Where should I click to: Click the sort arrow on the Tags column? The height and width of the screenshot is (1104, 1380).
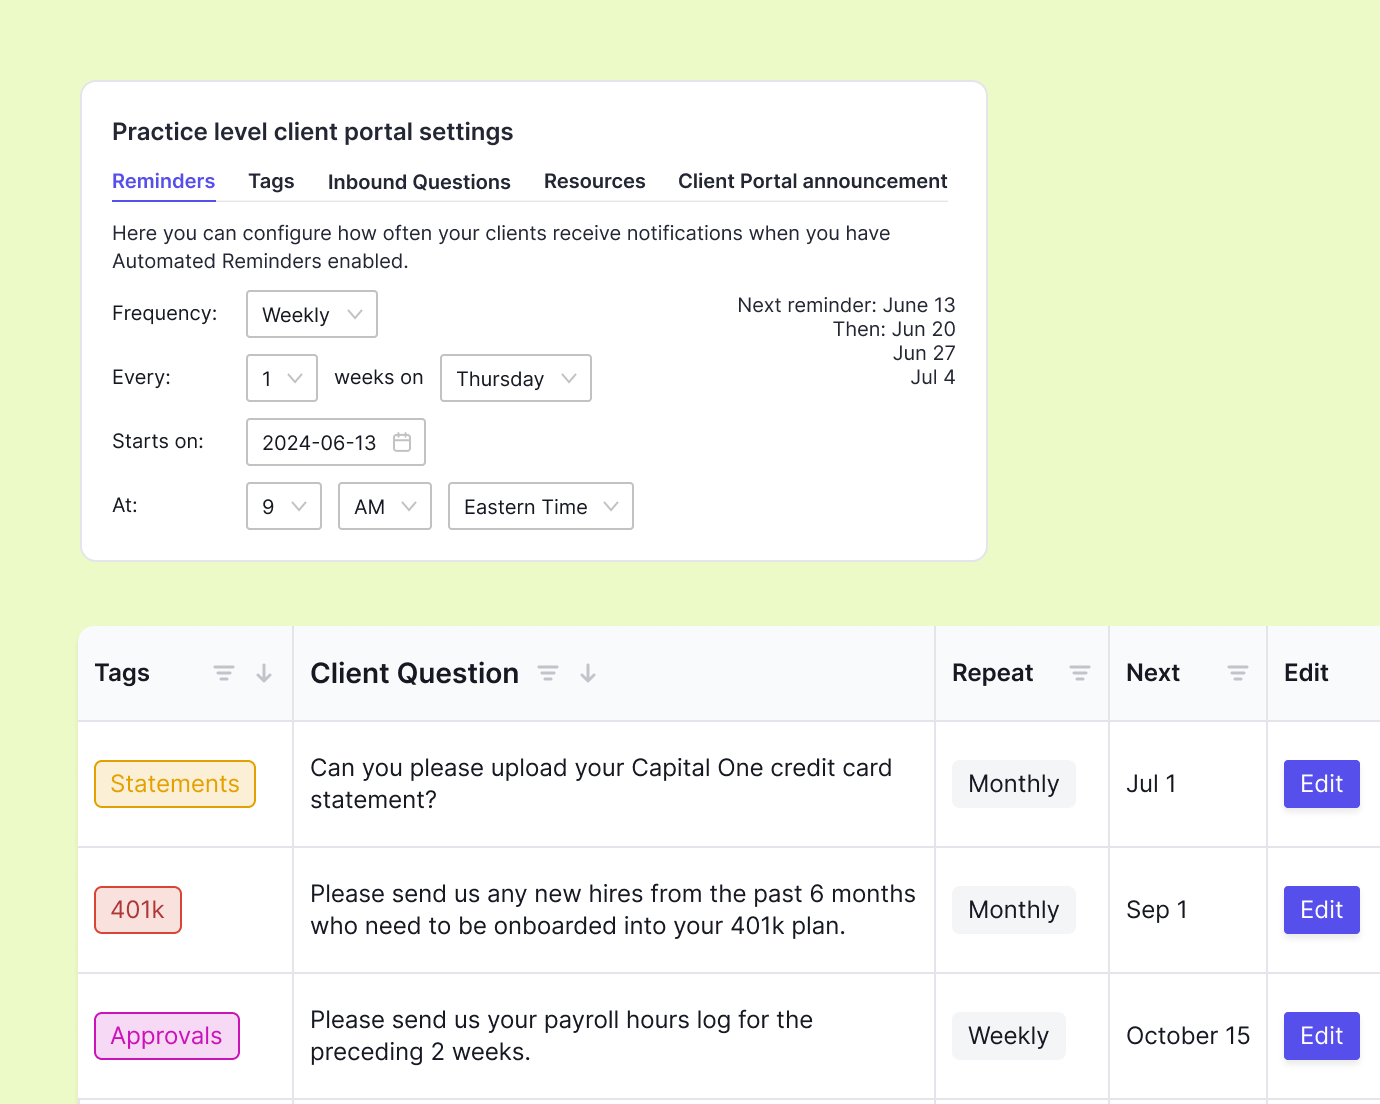(263, 673)
